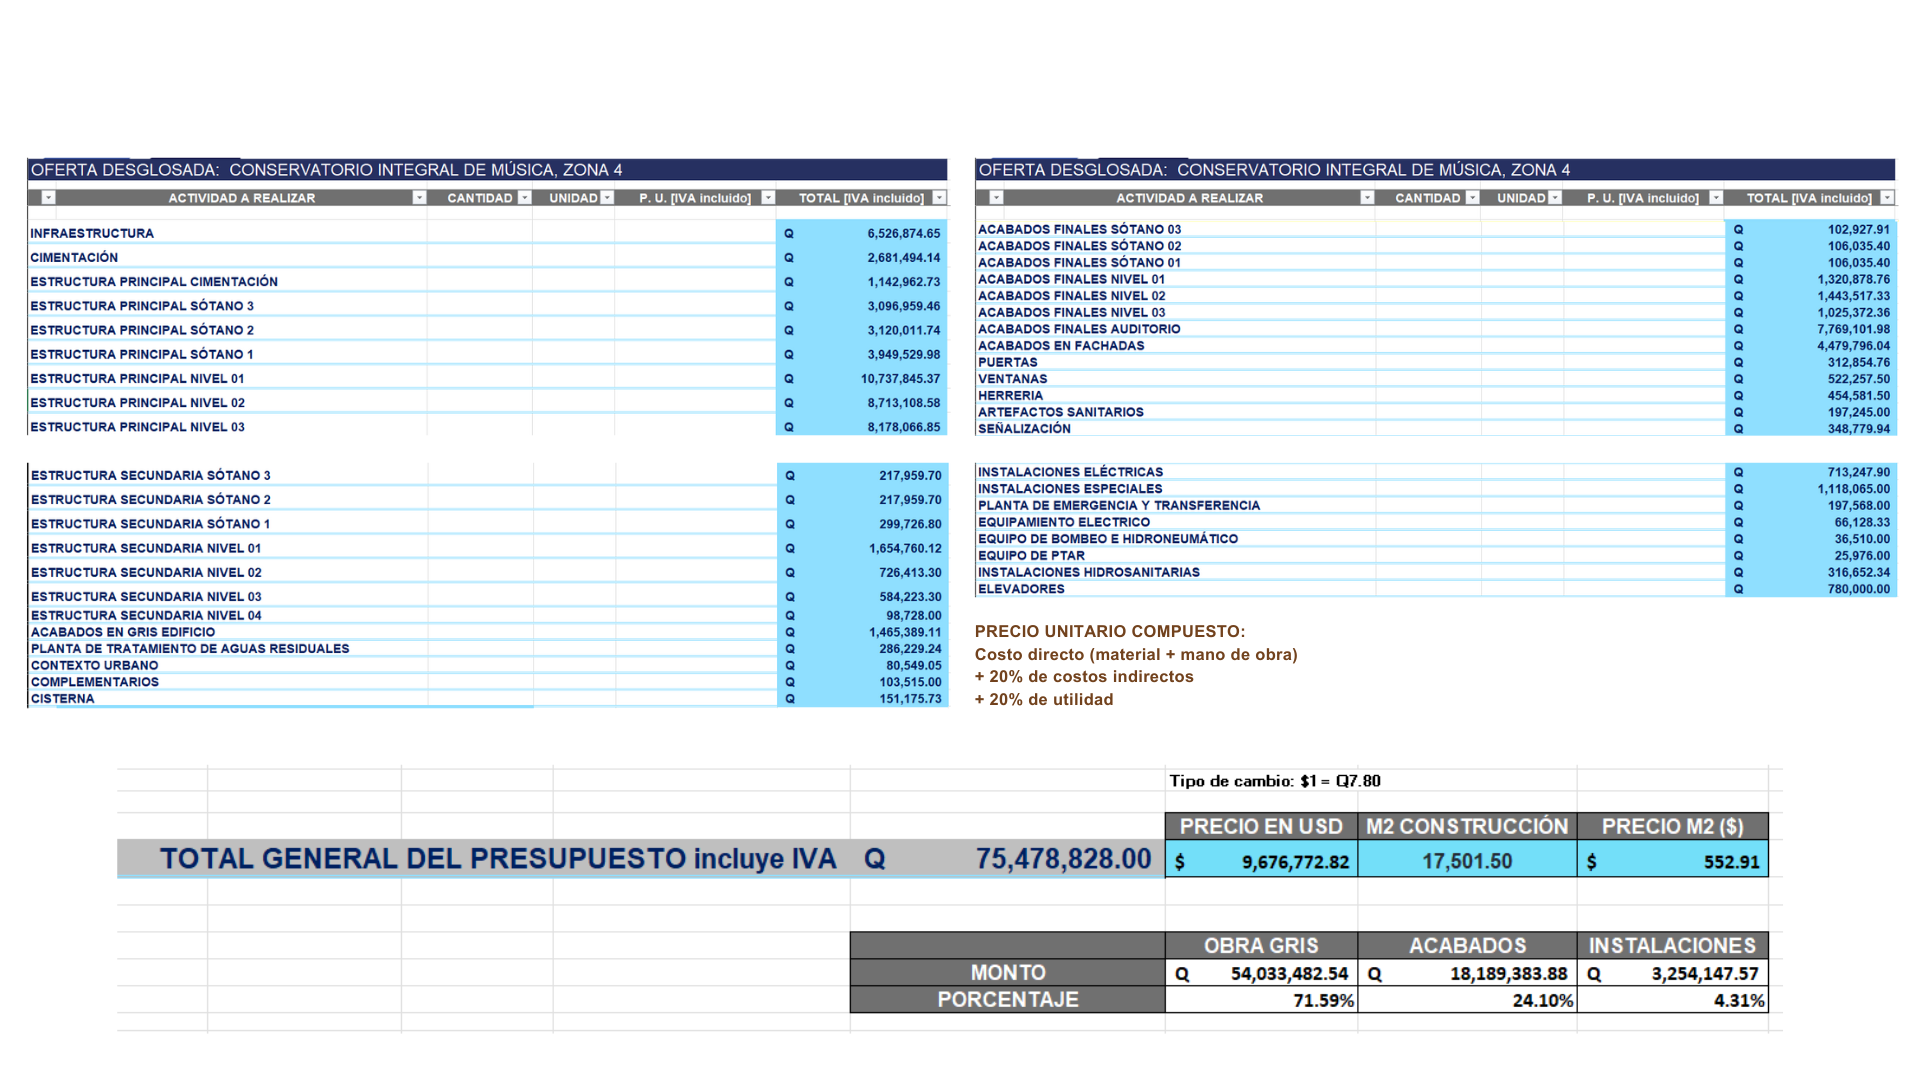Select the CIMENTACIÓN row label cell

click(74, 258)
